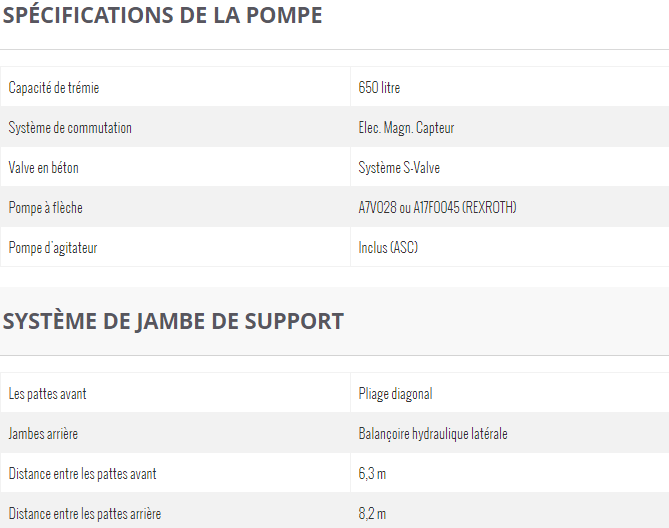The image size is (669, 528).
Task: Select the 'Capacité de trémie' label cell
Action: 54,88
